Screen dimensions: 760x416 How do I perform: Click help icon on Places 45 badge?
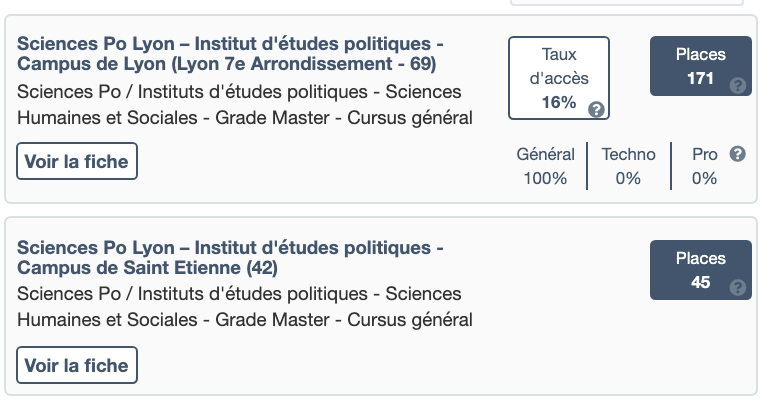pos(738,288)
